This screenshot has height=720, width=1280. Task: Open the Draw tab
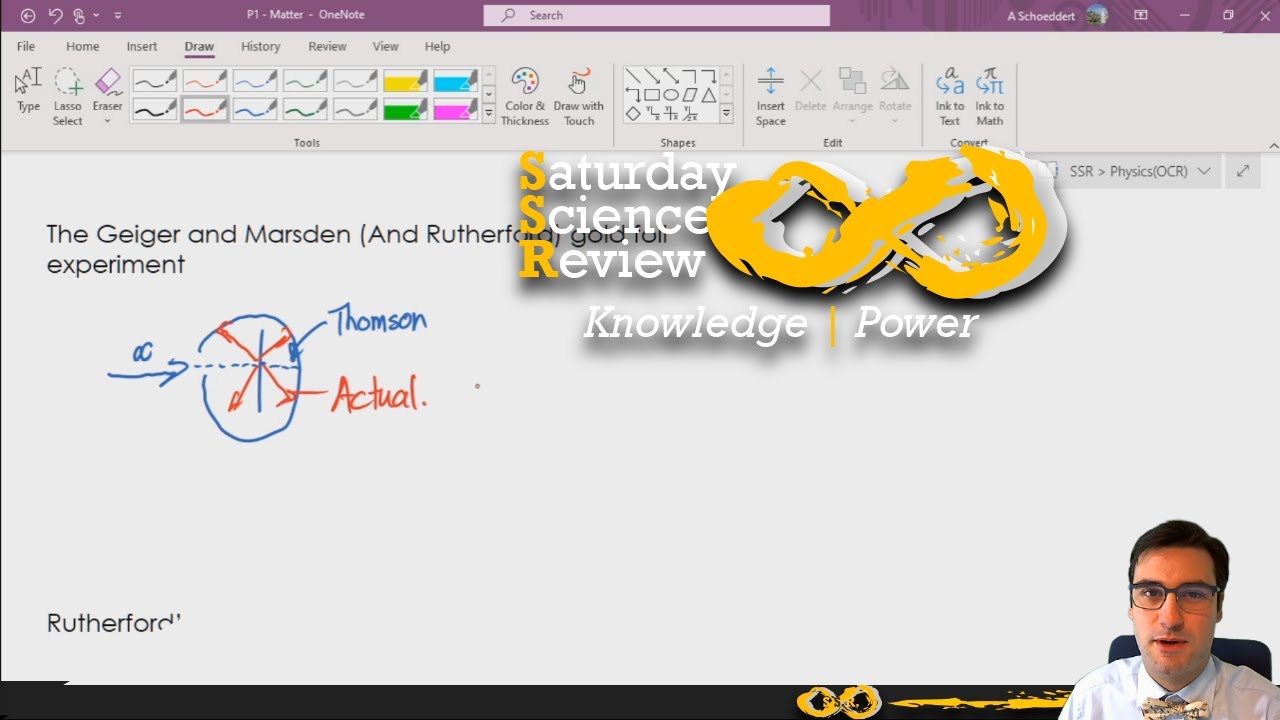[x=199, y=46]
